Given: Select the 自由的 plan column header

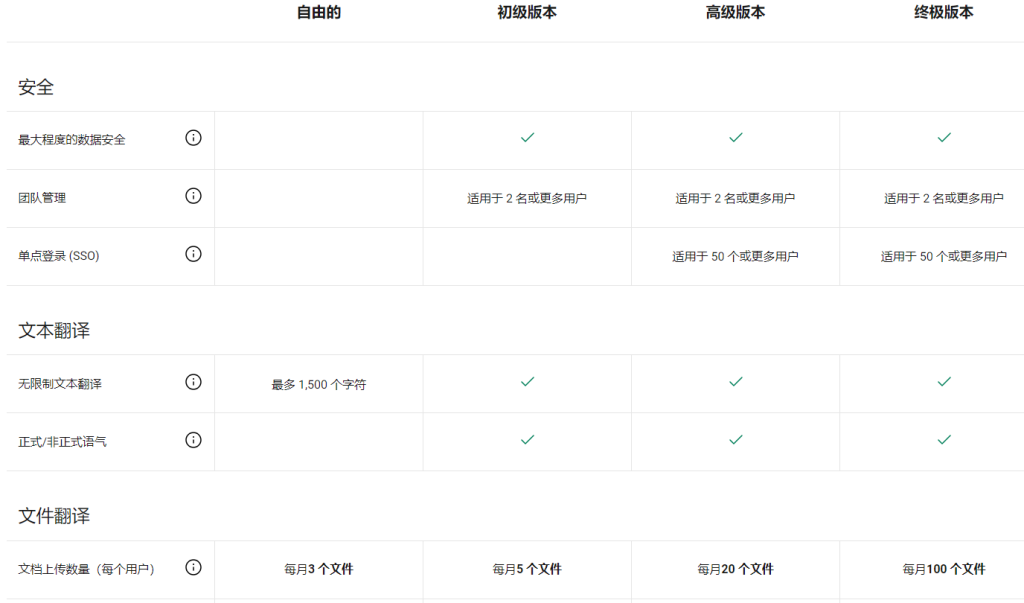Looking at the screenshot, I should (319, 13).
